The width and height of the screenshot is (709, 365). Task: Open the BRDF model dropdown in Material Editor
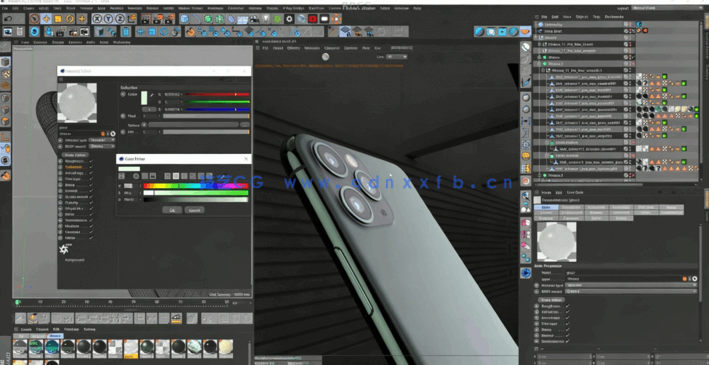[x=101, y=146]
